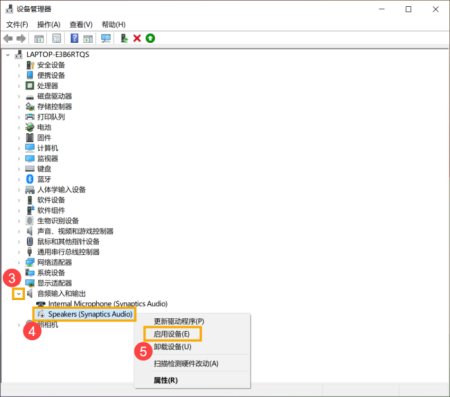Expand the 人体学输入设备 category

tap(19, 190)
